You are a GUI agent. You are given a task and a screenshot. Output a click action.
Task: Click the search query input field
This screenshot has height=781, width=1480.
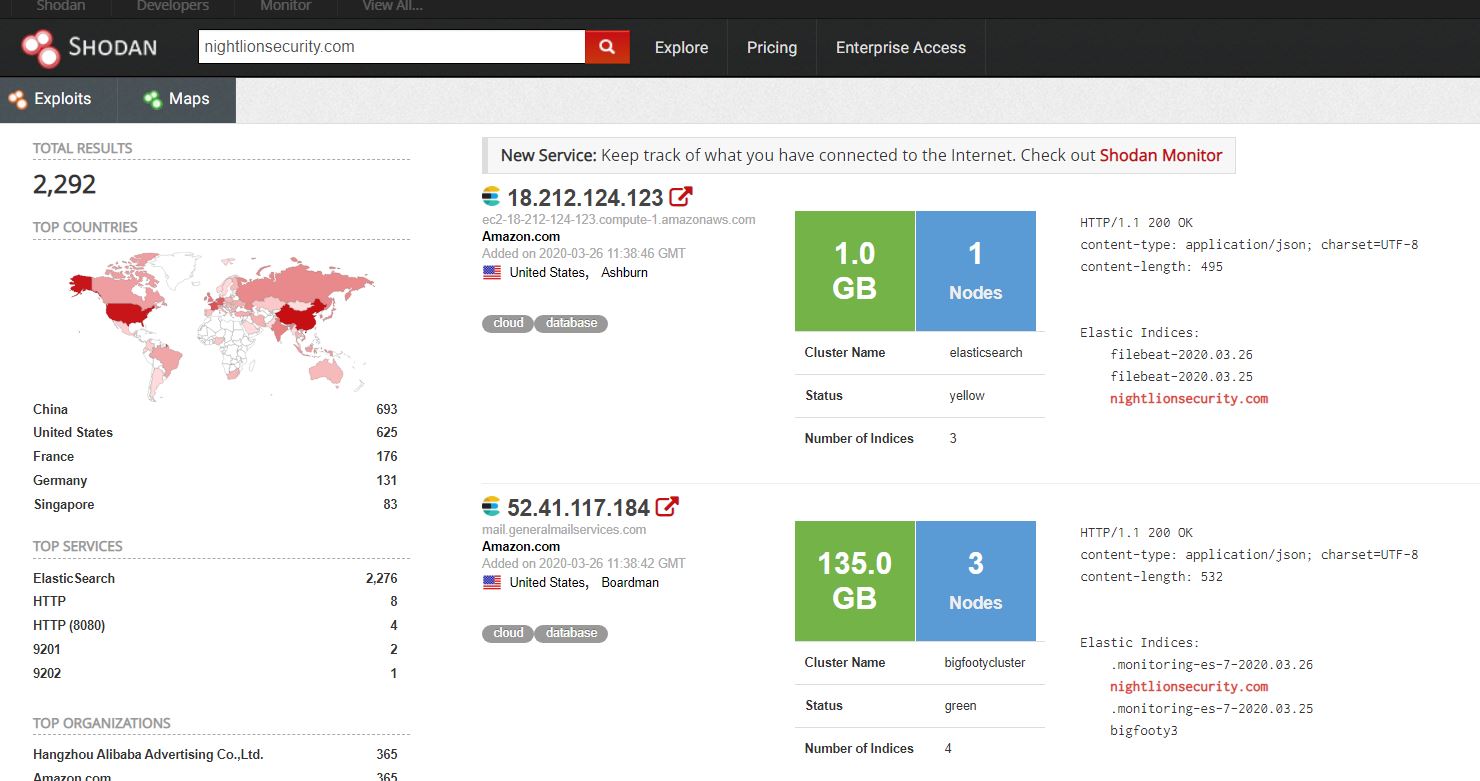(x=391, y=47)
